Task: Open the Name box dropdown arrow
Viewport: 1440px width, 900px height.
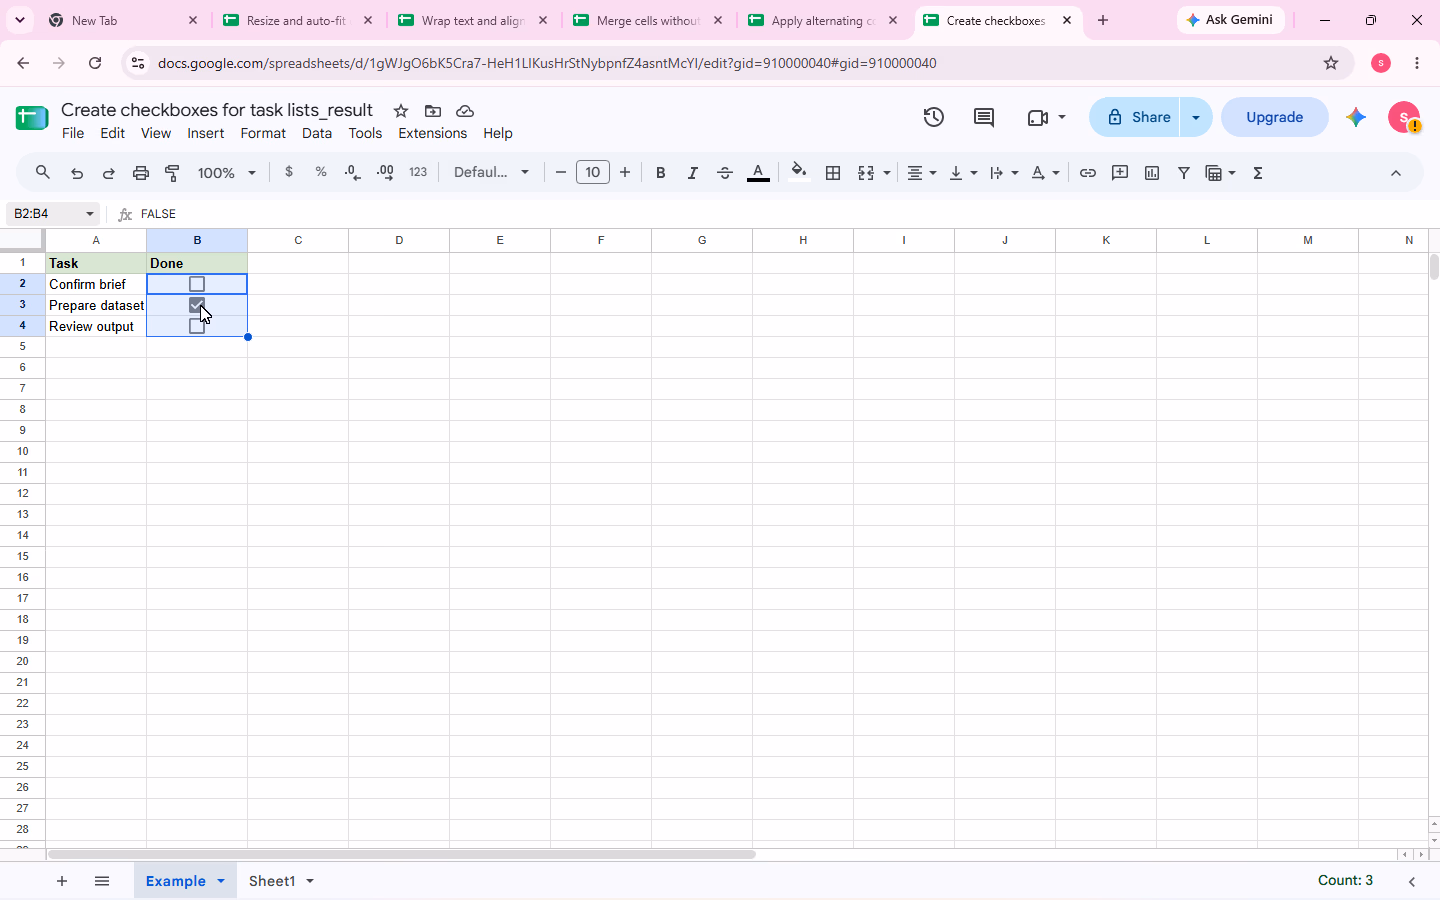Action: [90, 214]
